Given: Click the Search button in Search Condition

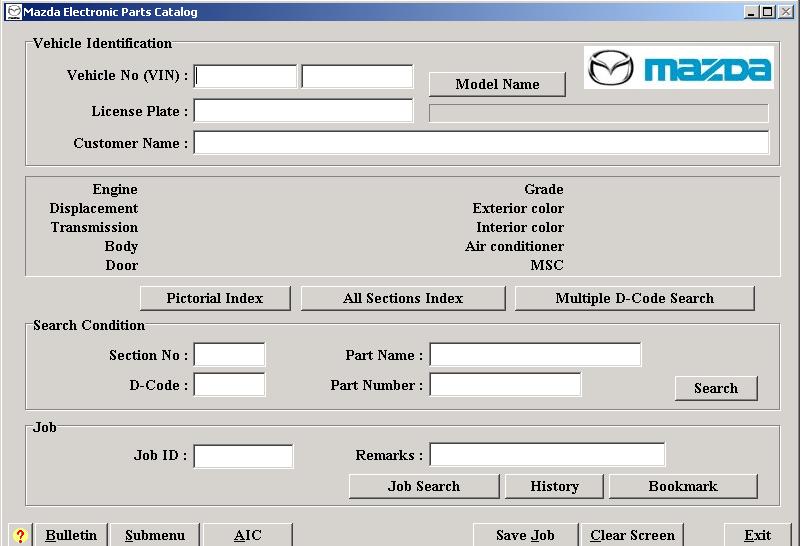Looking at the screenshot, I should (x=716, y=388).
